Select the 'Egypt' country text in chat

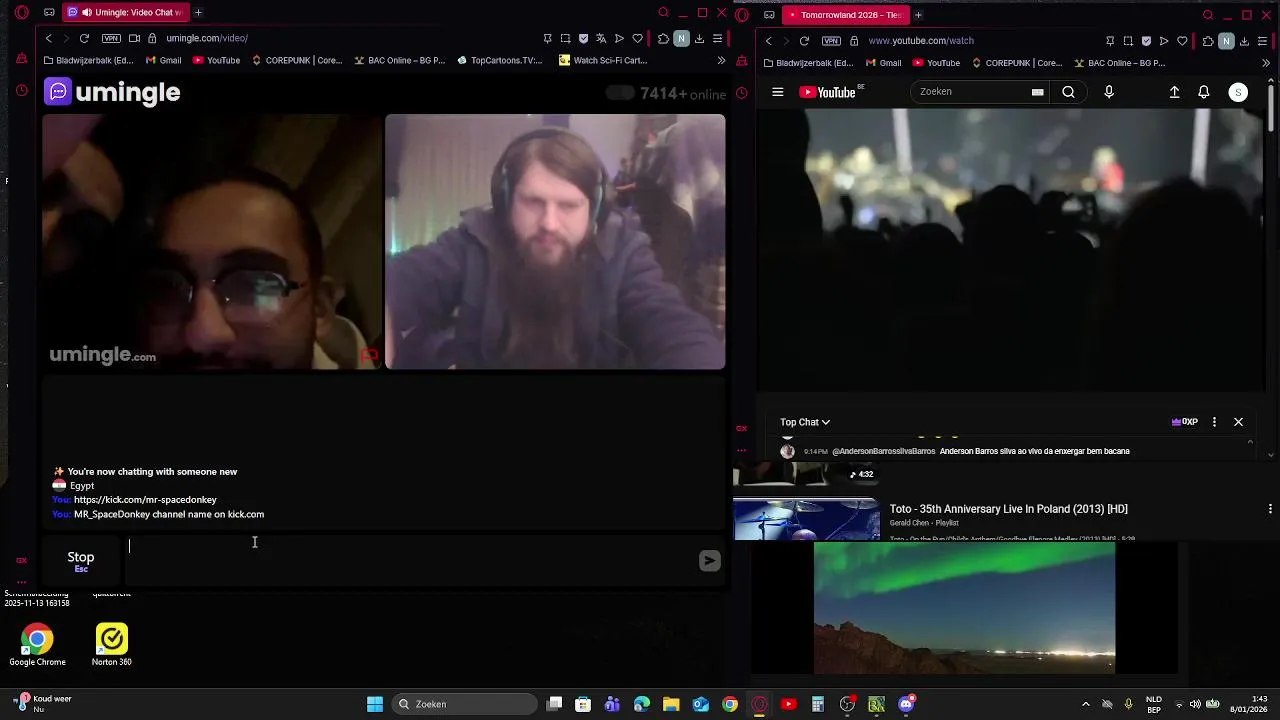[82, 486]
